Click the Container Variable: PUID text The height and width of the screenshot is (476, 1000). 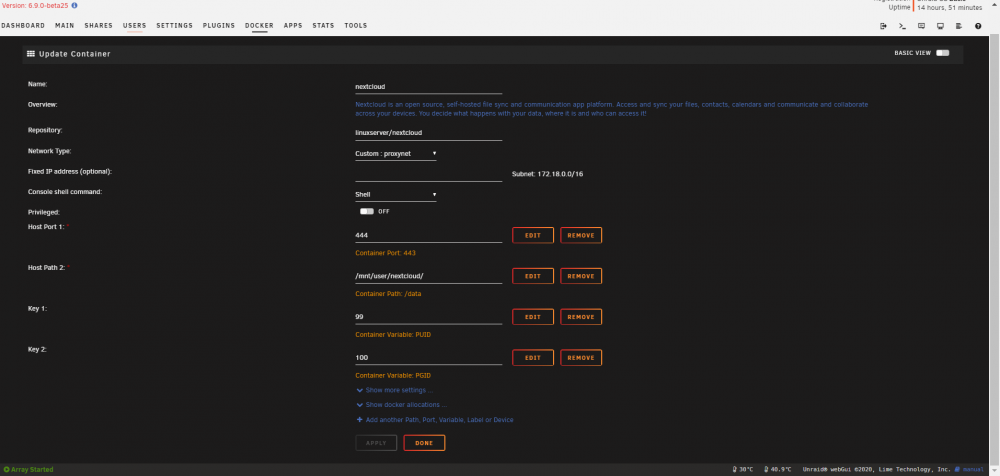point(393,334)
